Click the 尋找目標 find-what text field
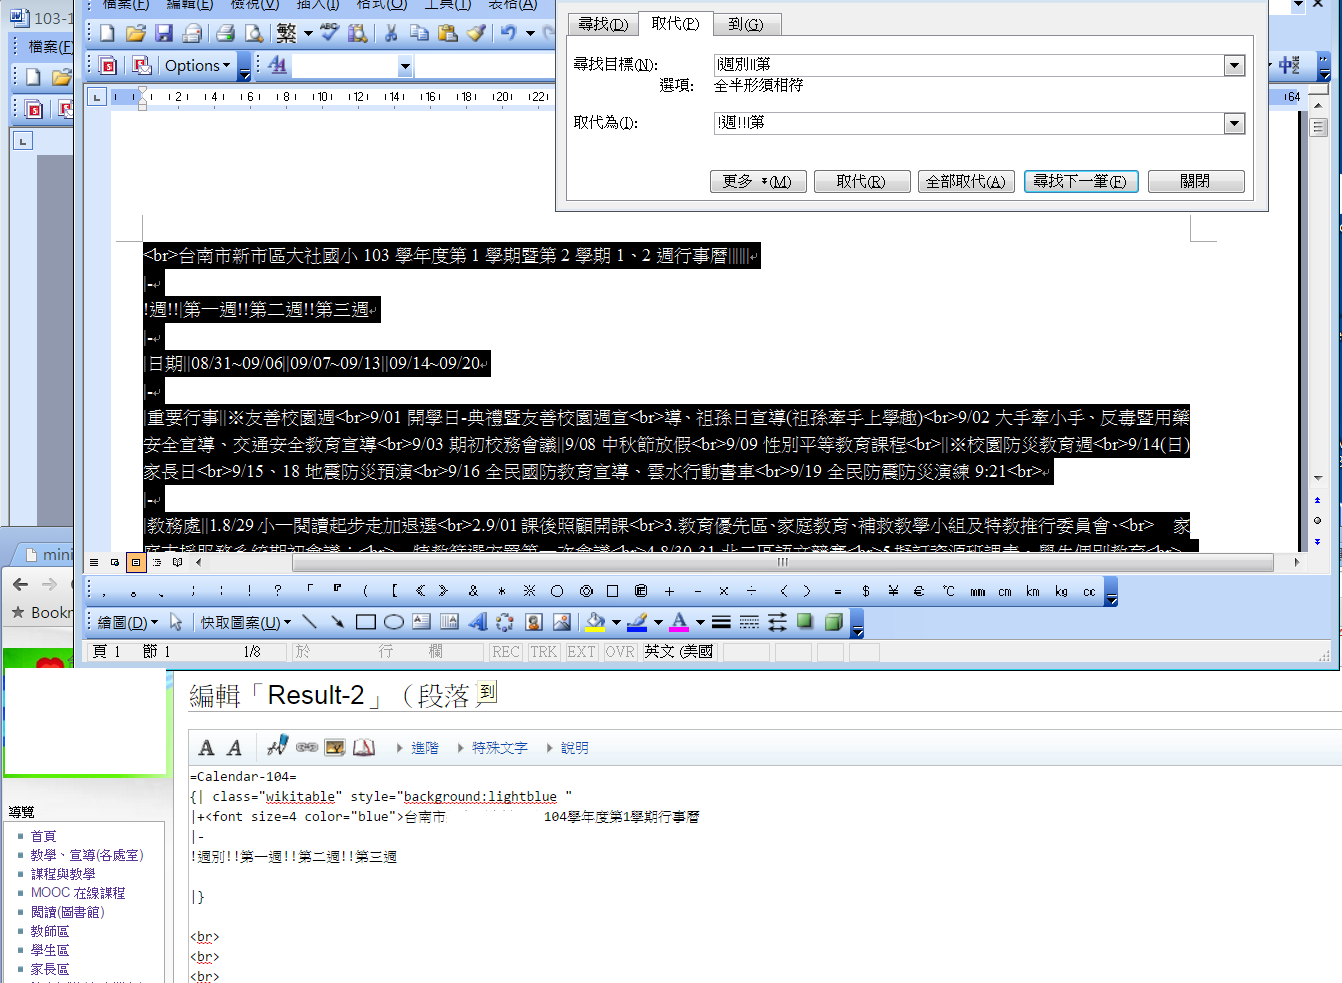Screen dimensions: 1342x983 pos(969,65)
